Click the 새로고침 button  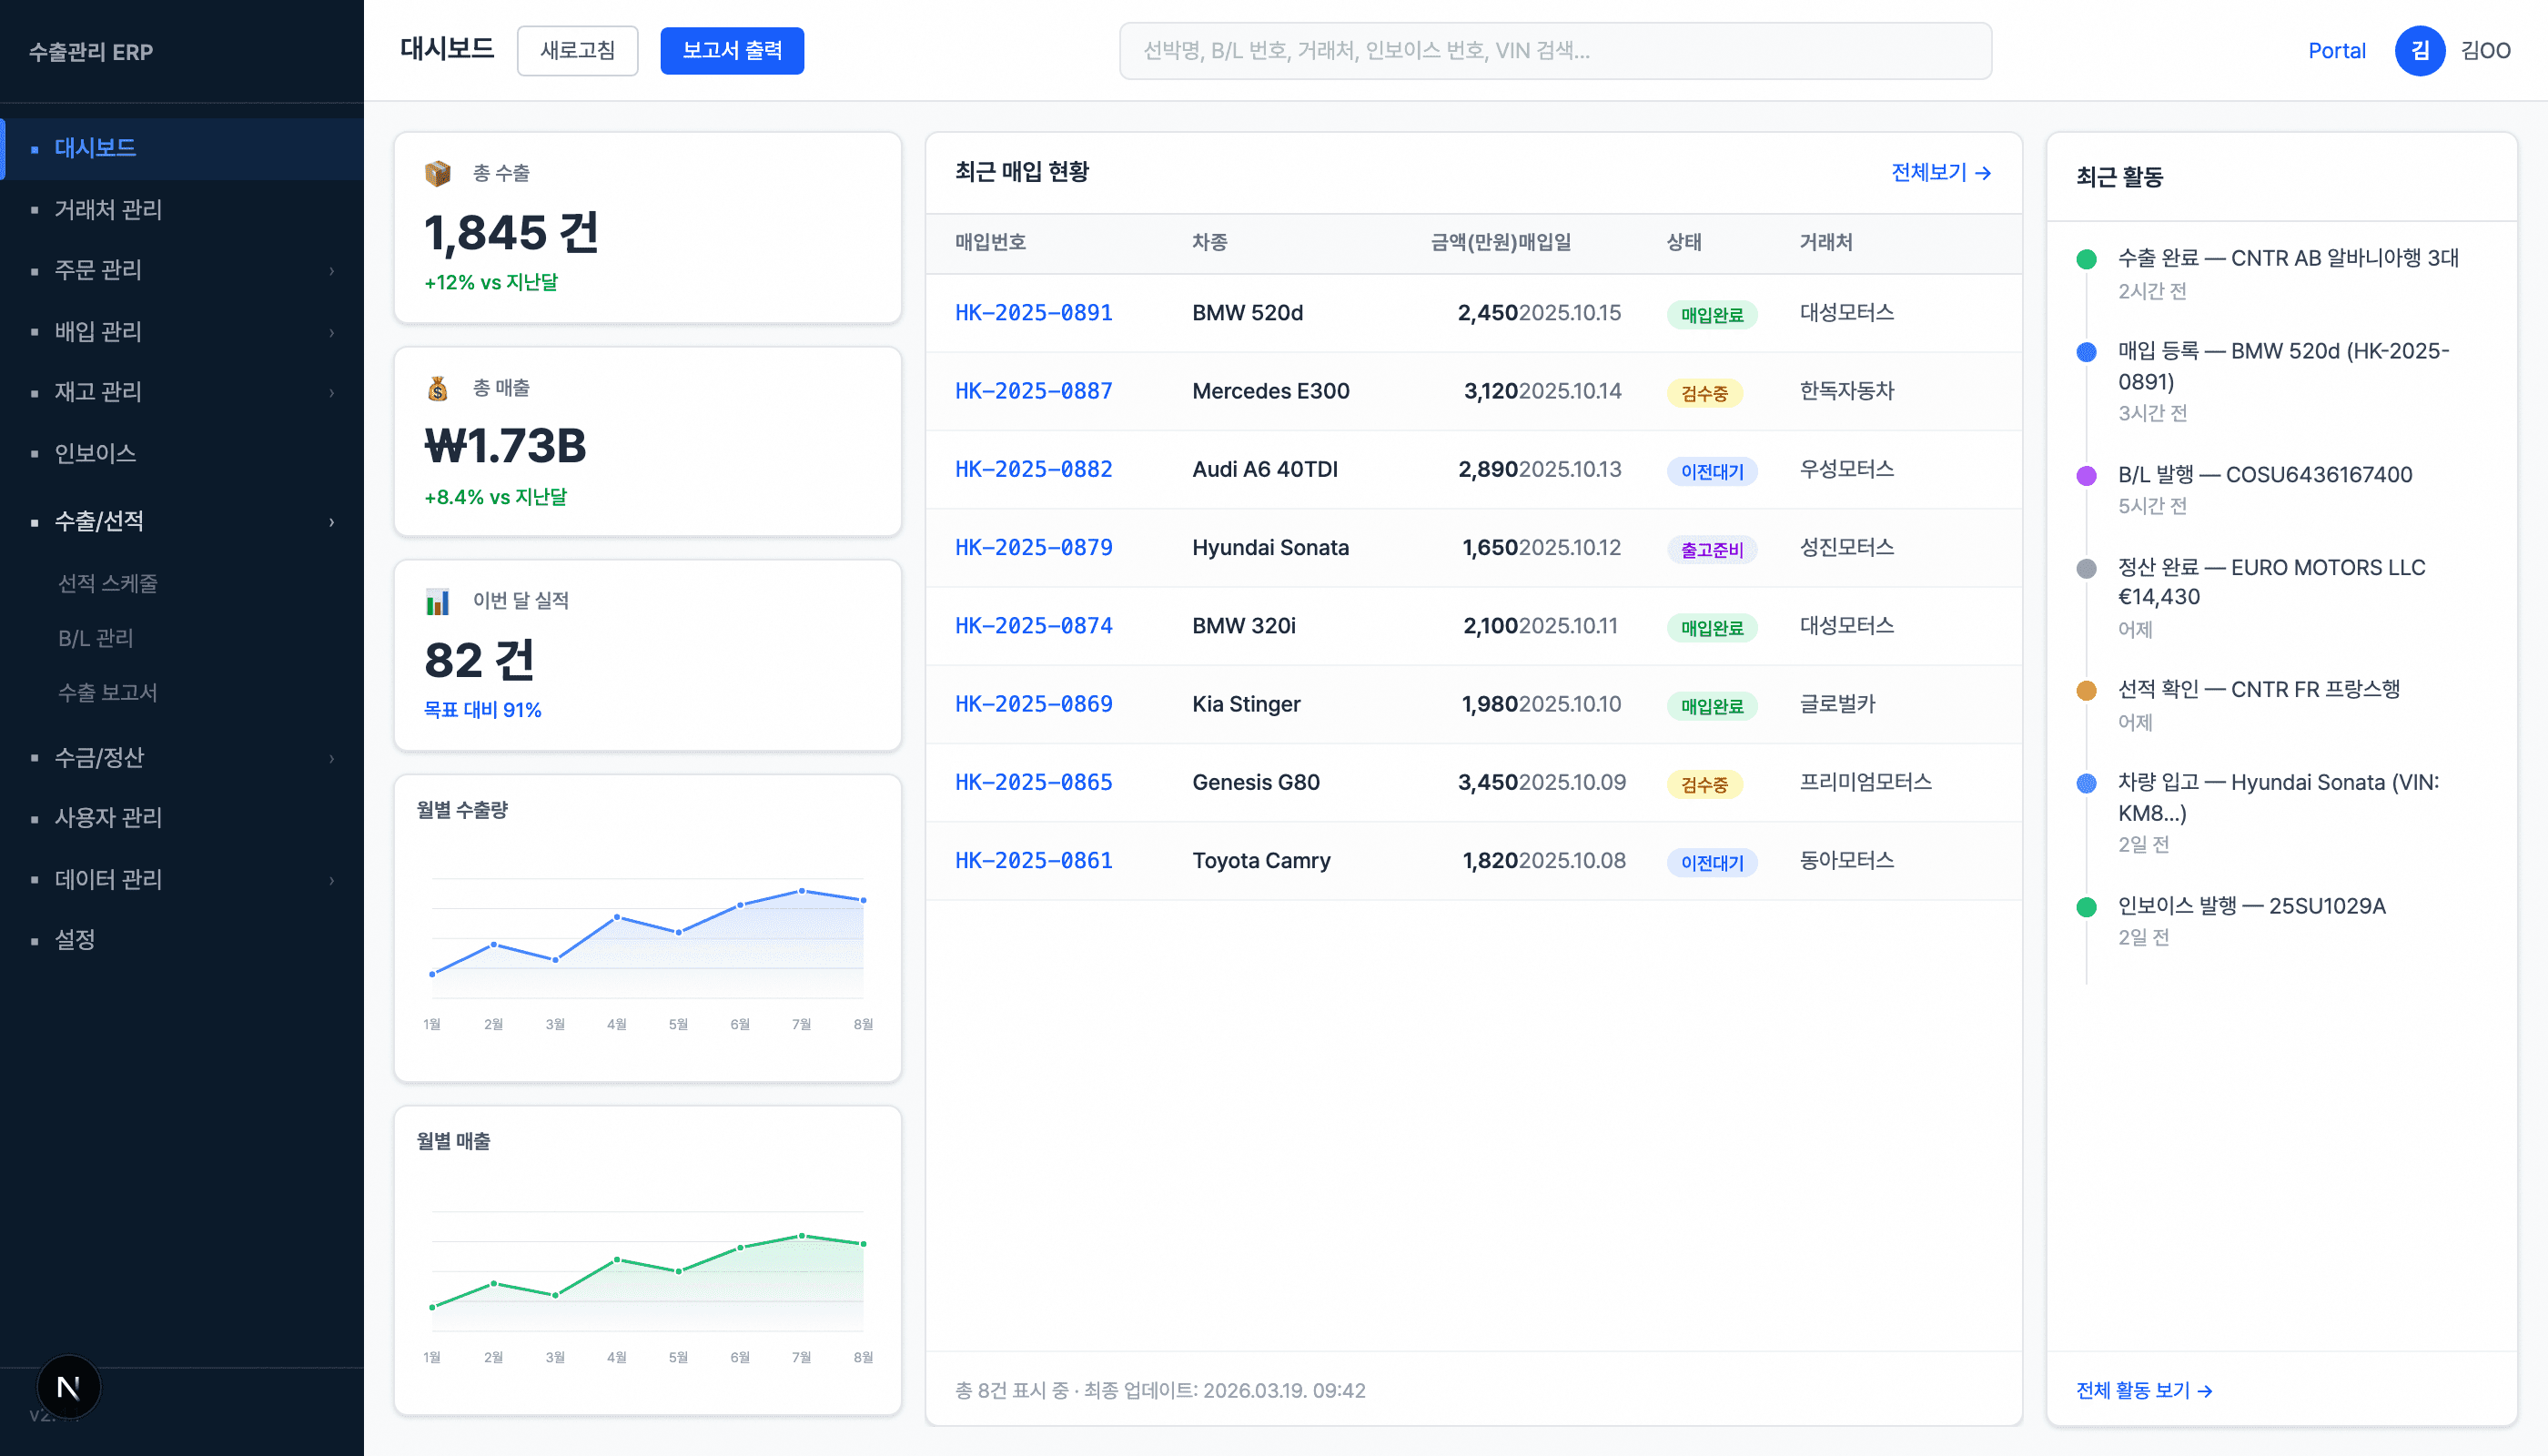(577, 51)
